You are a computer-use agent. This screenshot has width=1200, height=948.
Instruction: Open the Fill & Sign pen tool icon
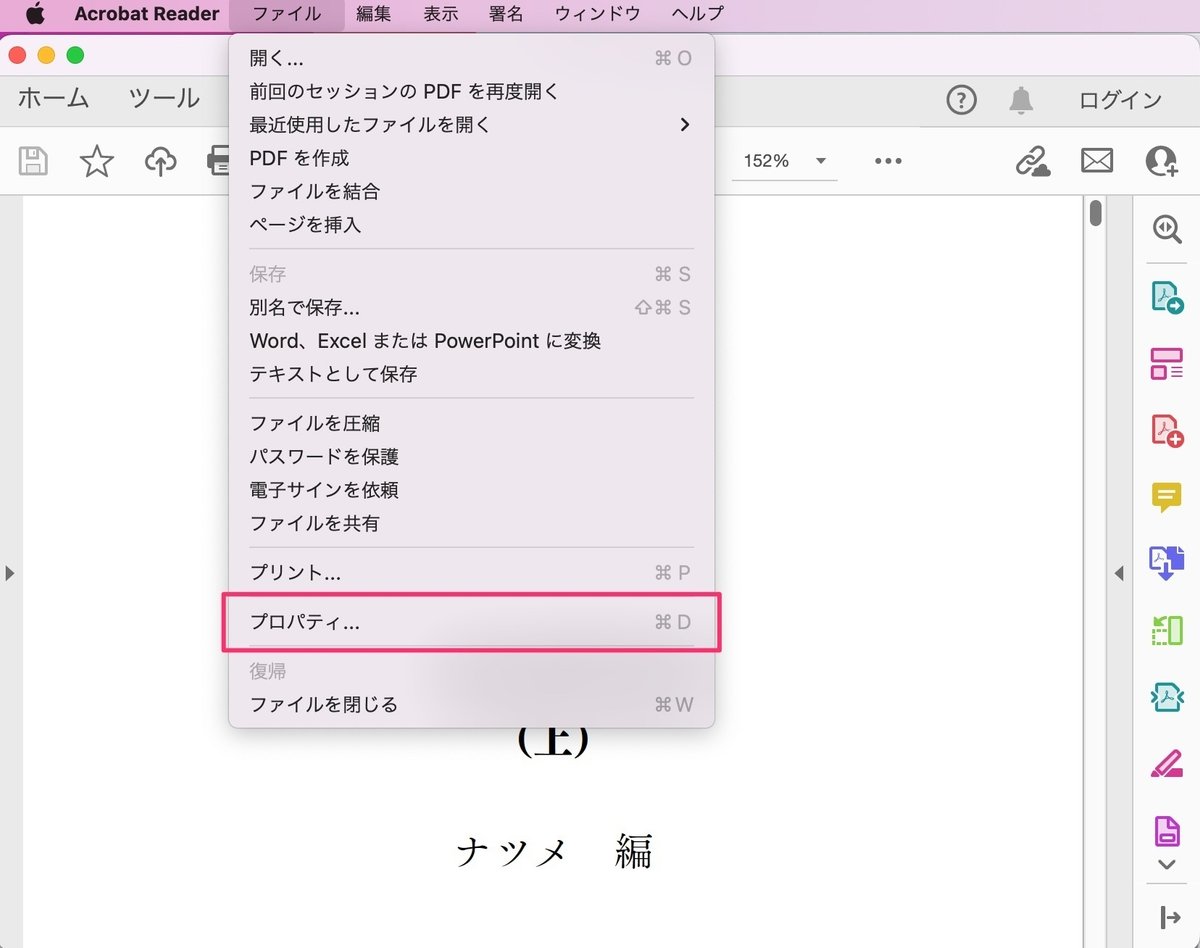[x=1166, y=766]
